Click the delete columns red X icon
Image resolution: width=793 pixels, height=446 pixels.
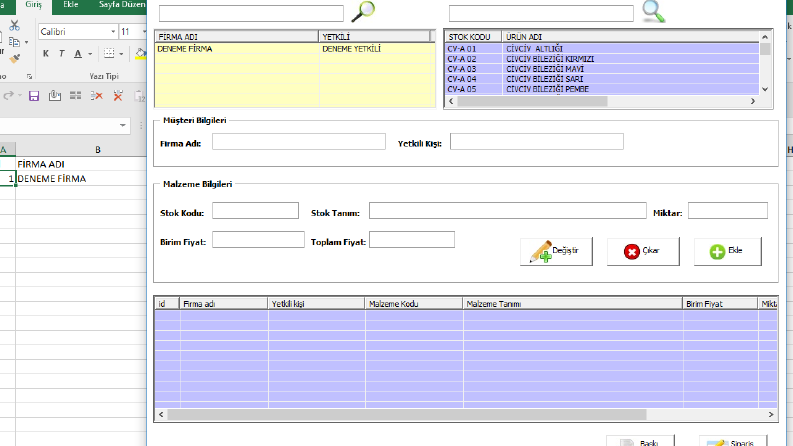click(118, 96)
